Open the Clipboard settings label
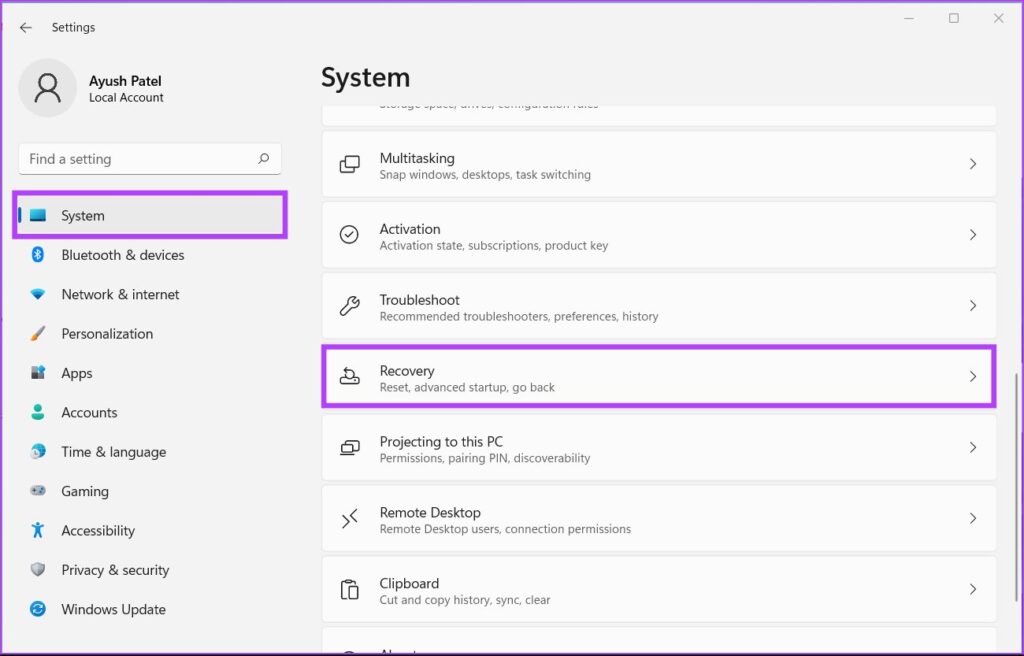This screenshot has width=1024, height=656. pos(409,583)
